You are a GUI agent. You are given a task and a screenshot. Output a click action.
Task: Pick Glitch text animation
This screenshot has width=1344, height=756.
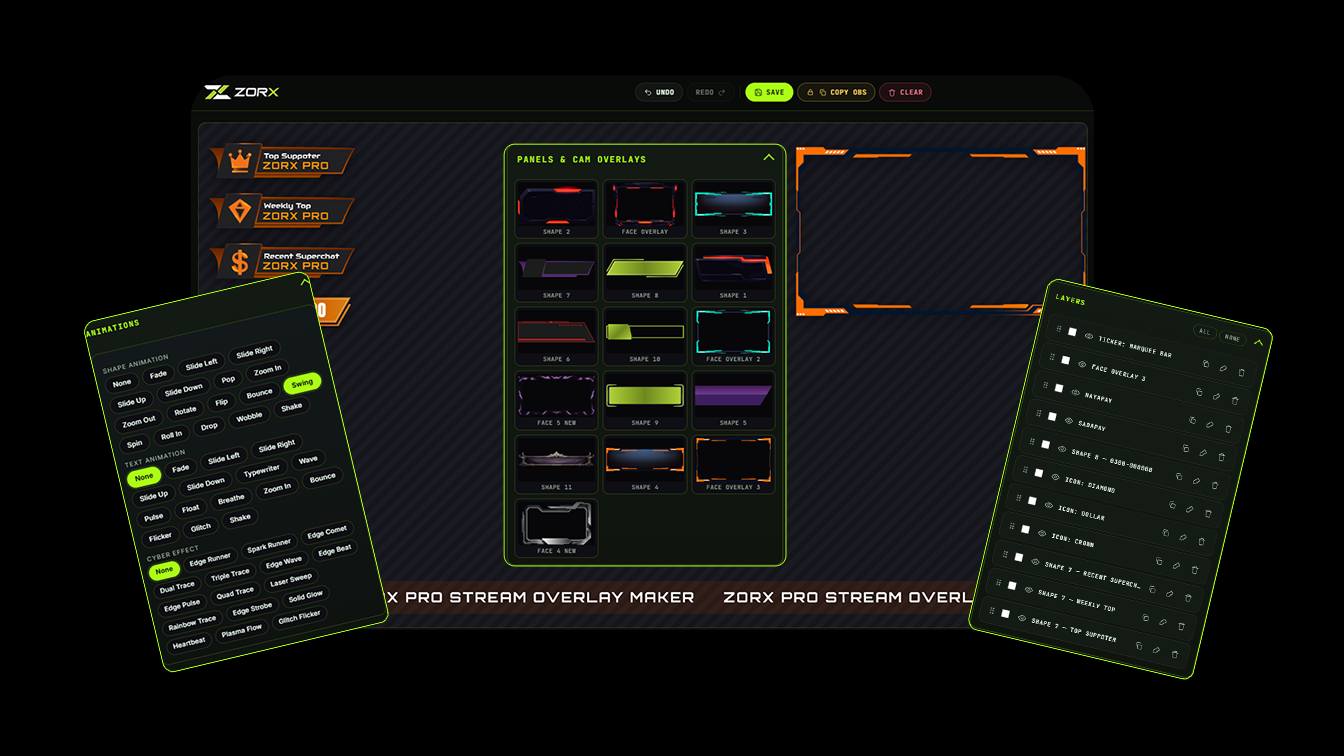click(201, 527)
